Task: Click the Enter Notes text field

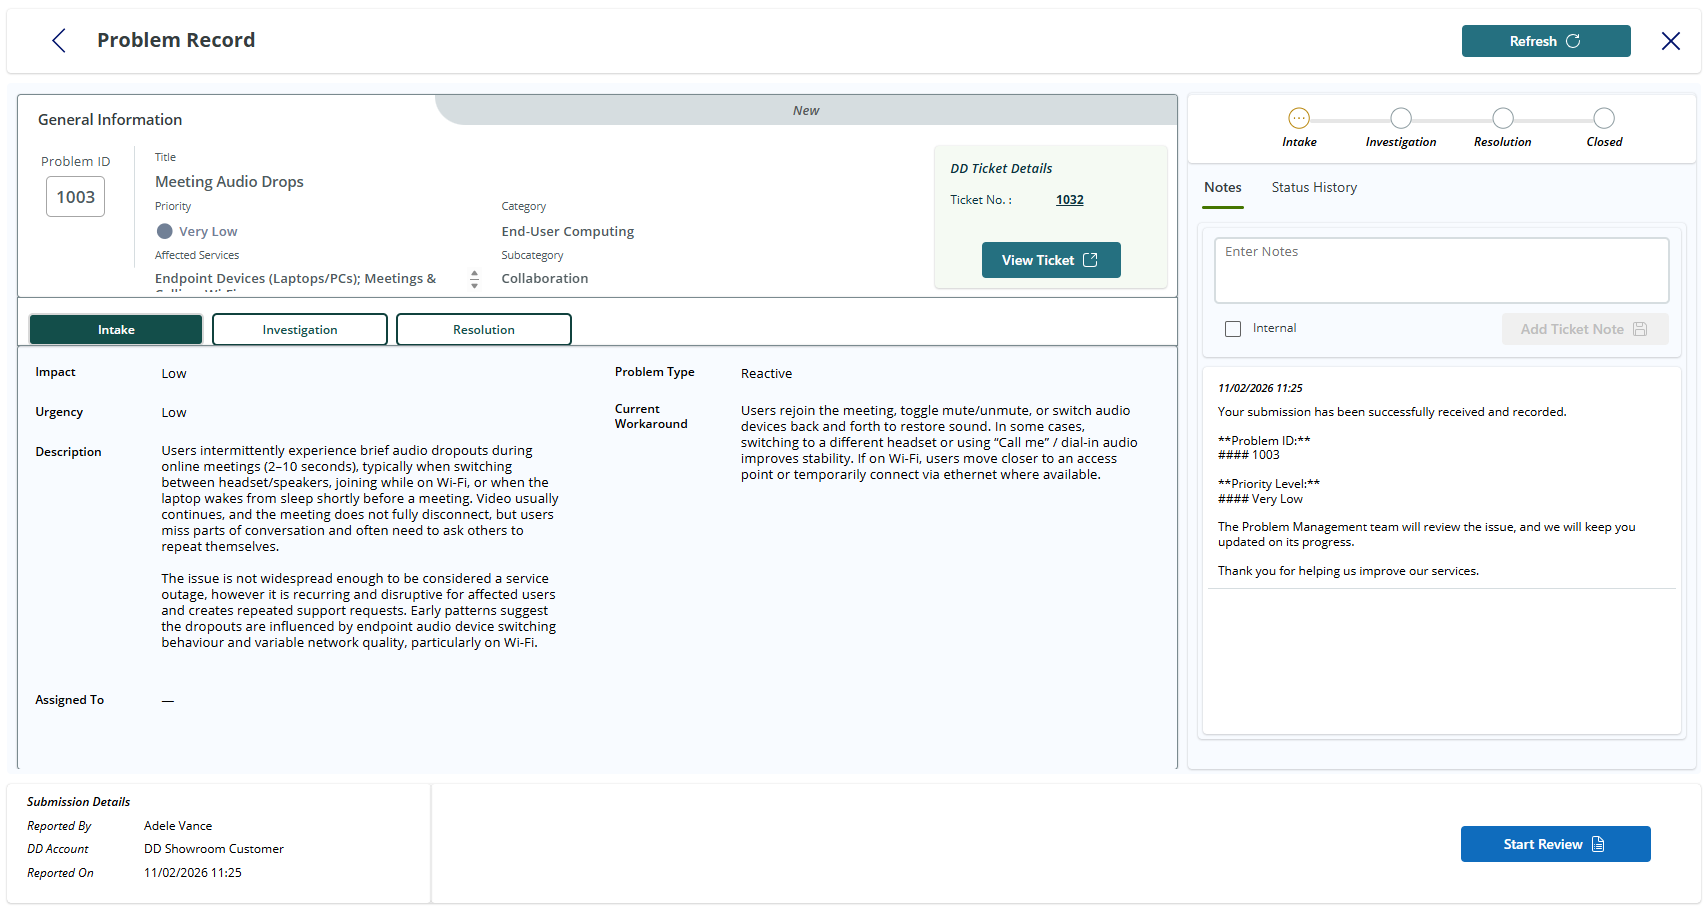Action: [x=1441, y=270]
